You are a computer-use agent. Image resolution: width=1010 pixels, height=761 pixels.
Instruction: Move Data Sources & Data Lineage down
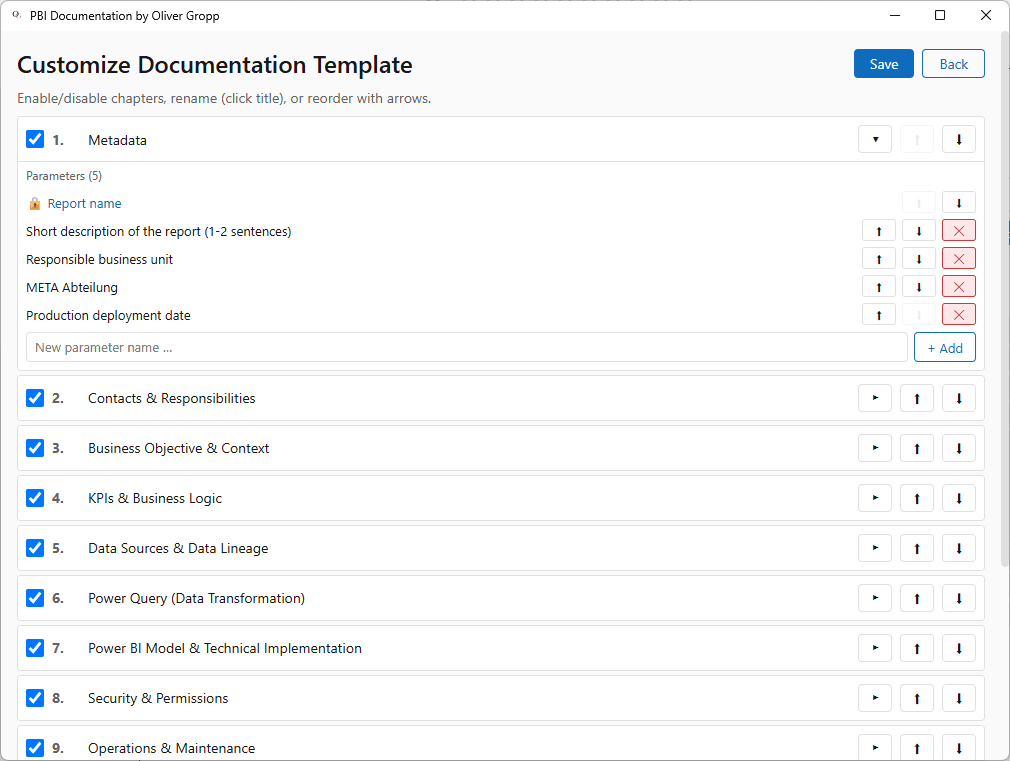point(958,548)
